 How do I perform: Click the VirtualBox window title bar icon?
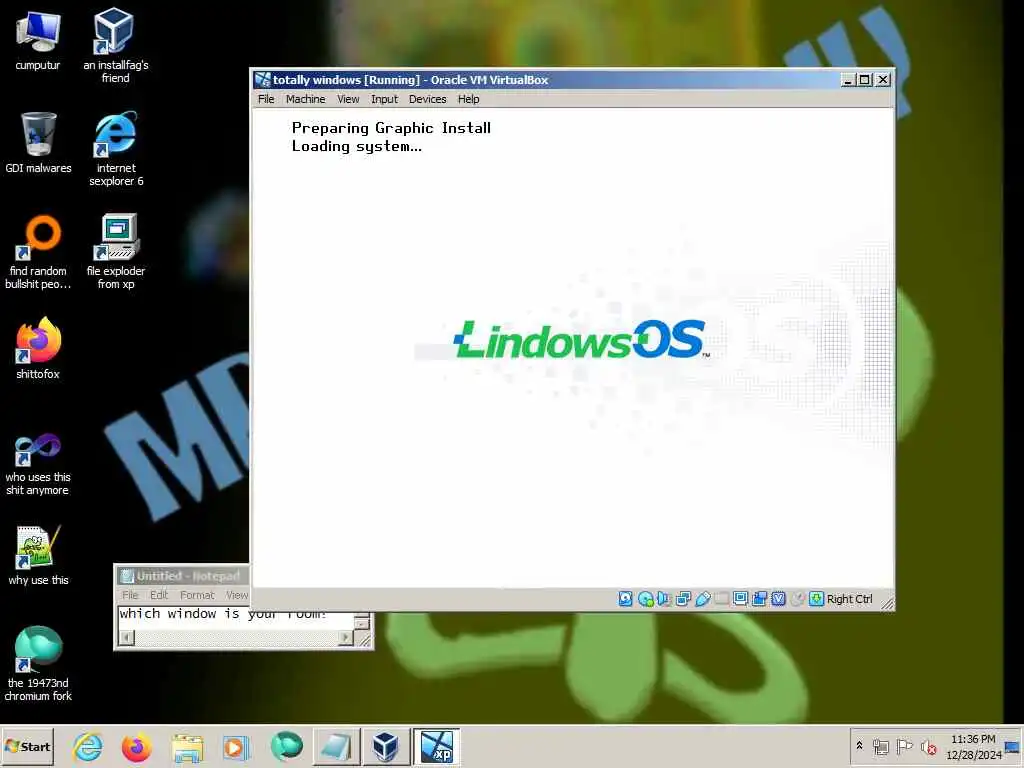[x=263, y=80]
